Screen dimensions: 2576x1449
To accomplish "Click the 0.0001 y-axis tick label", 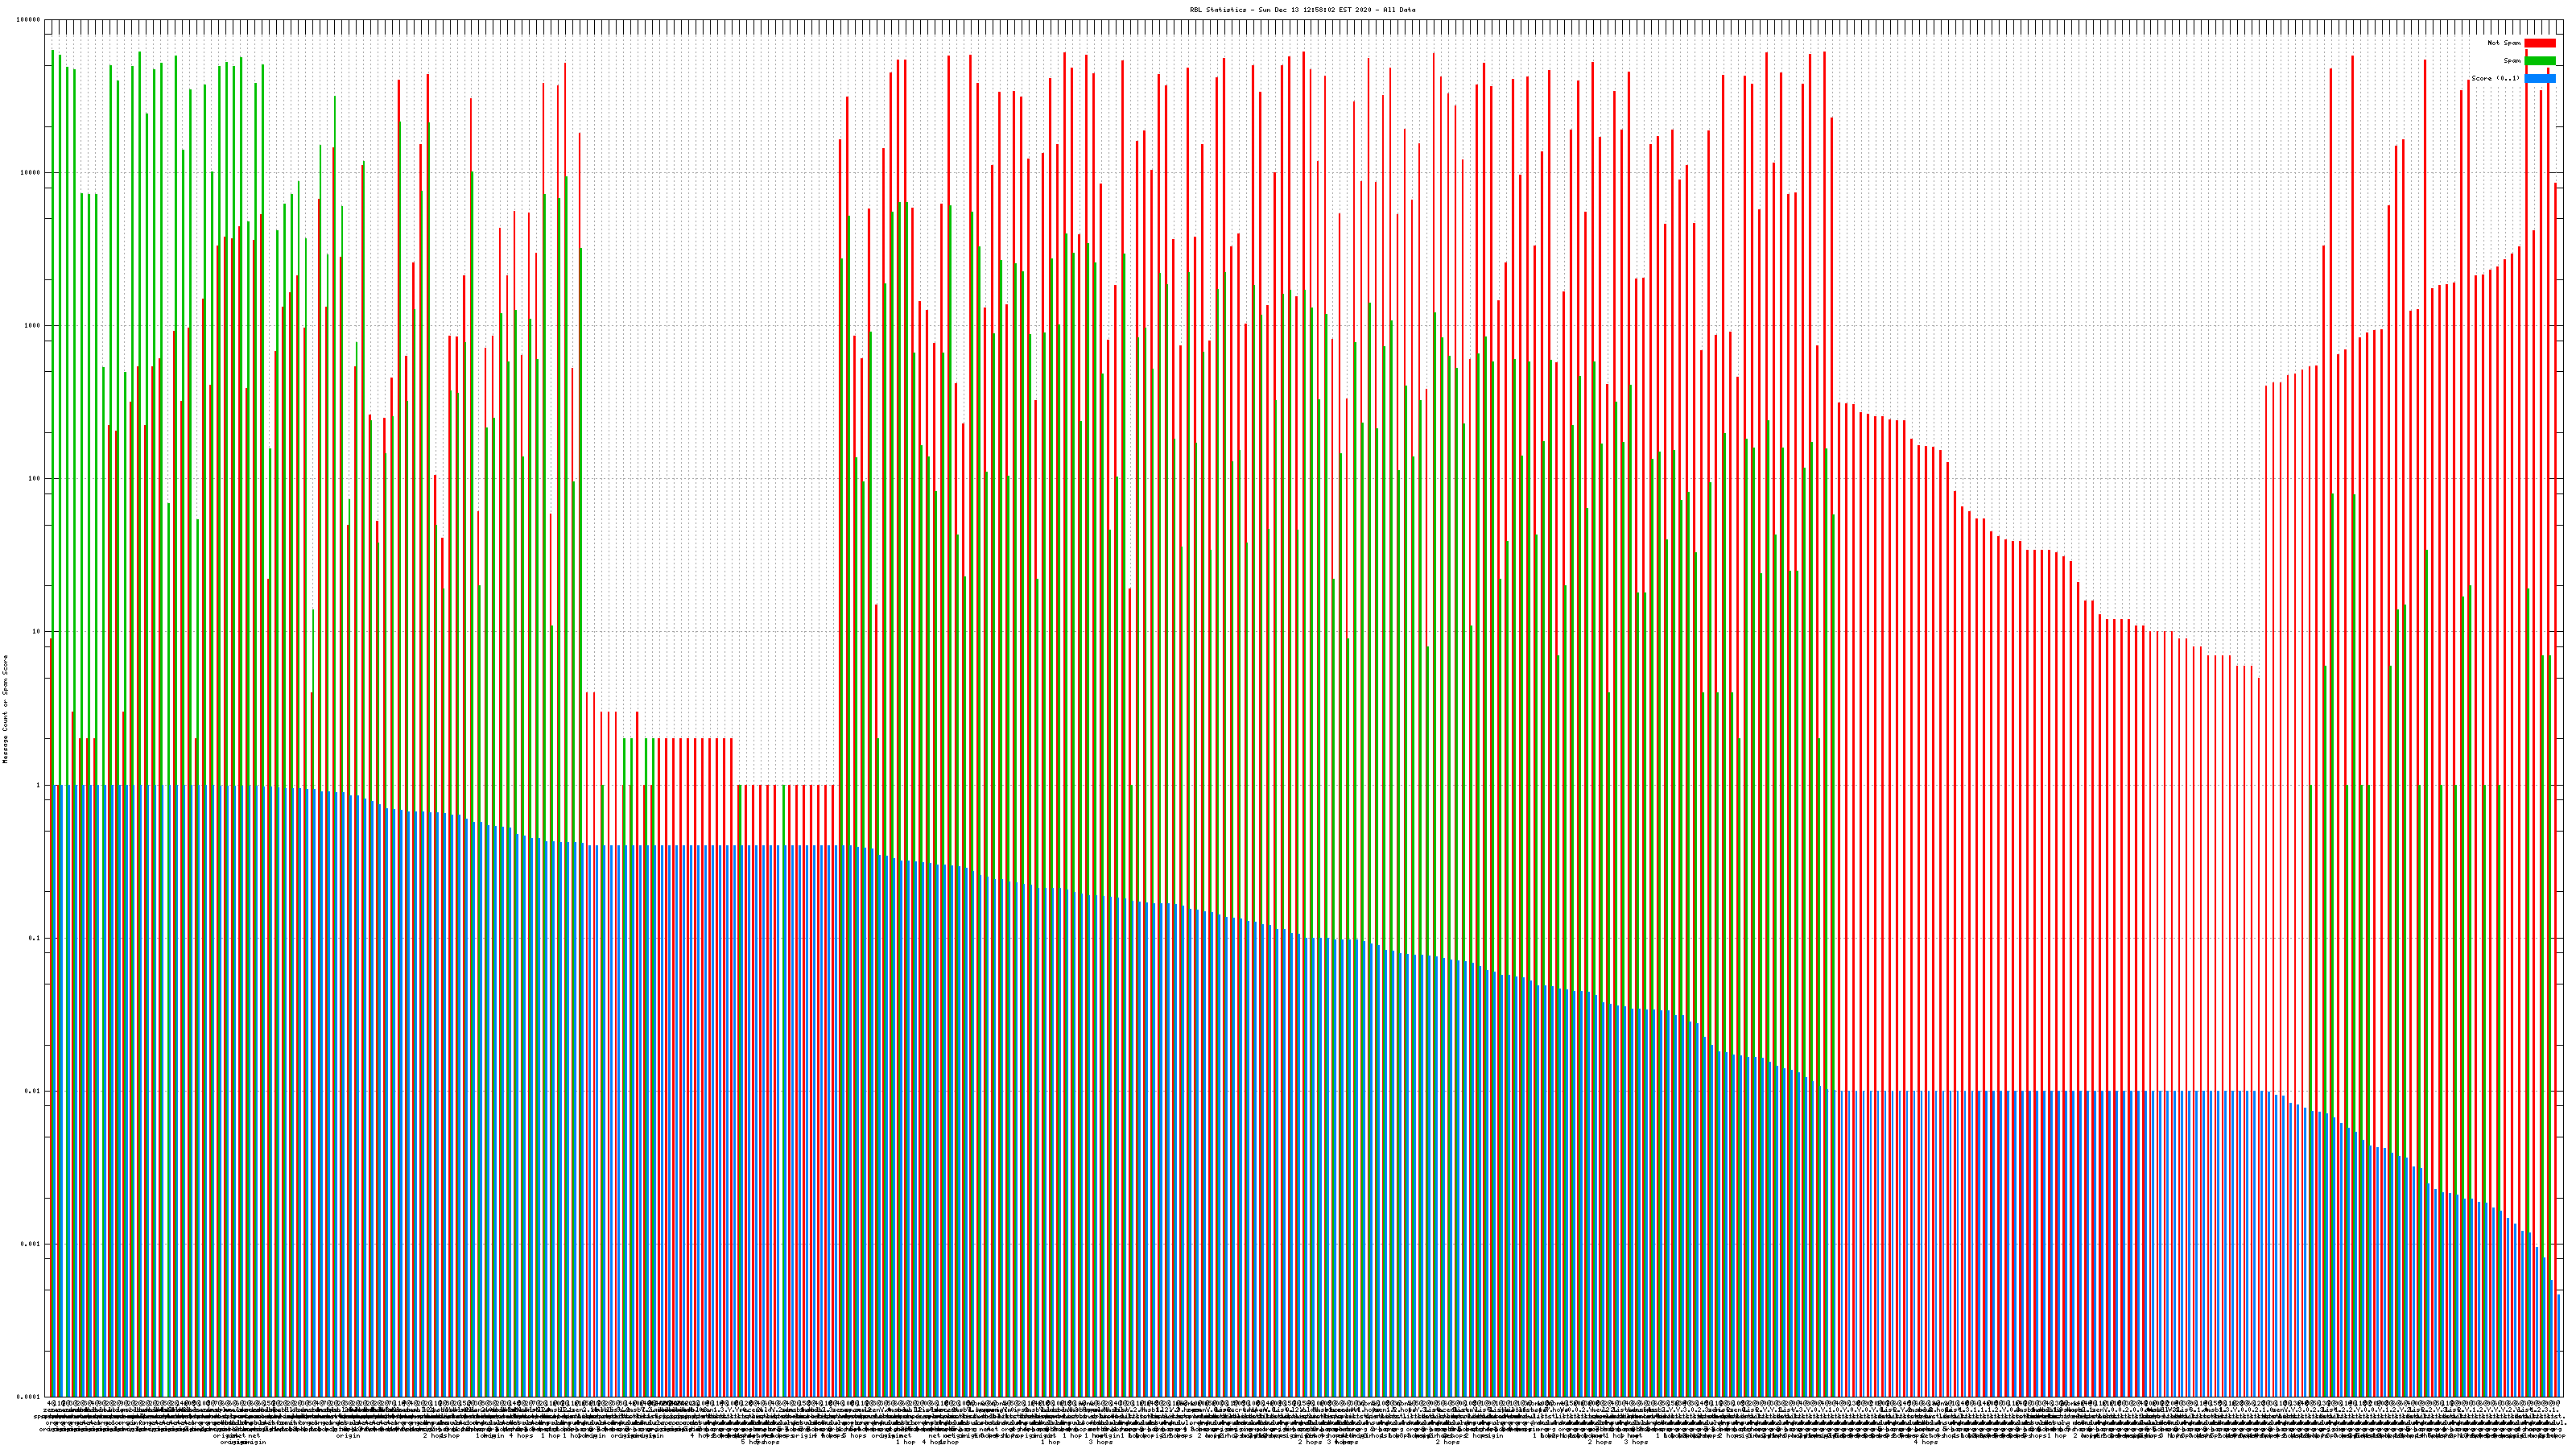I will coord(29,1397).
